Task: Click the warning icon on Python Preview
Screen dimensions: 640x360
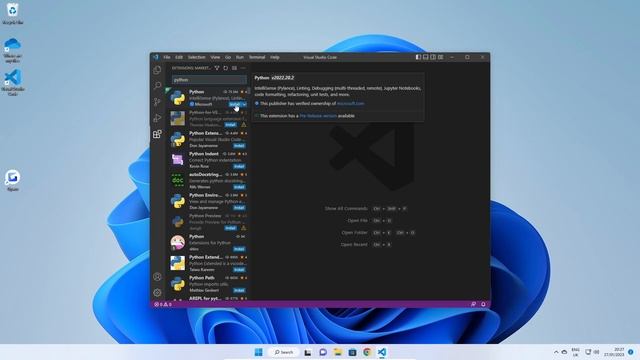Action: (244, 228)
